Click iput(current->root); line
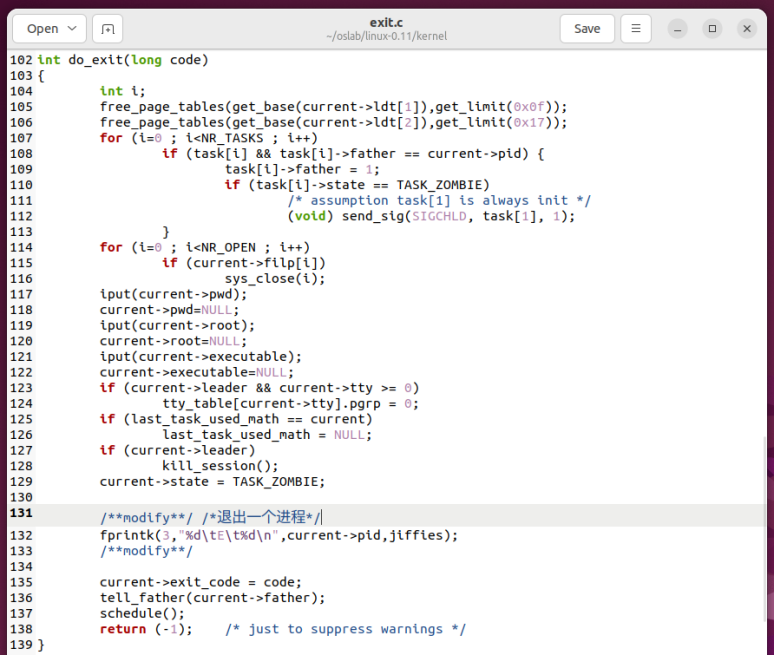 click(x=177, y=326)
